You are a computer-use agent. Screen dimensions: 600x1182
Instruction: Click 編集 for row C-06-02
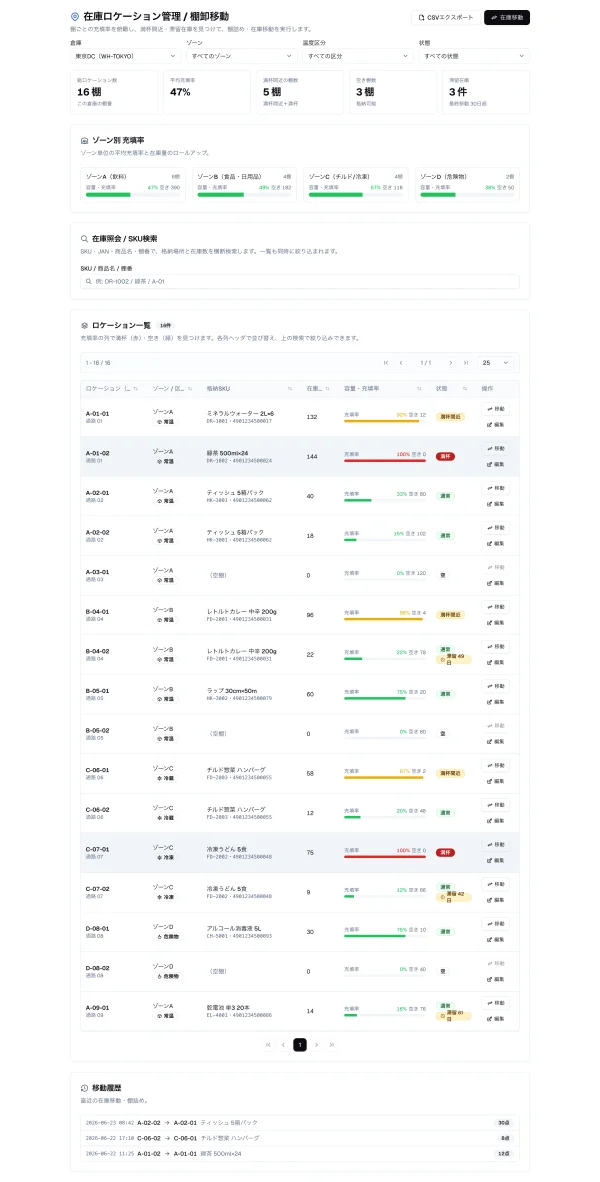point(496,820)
